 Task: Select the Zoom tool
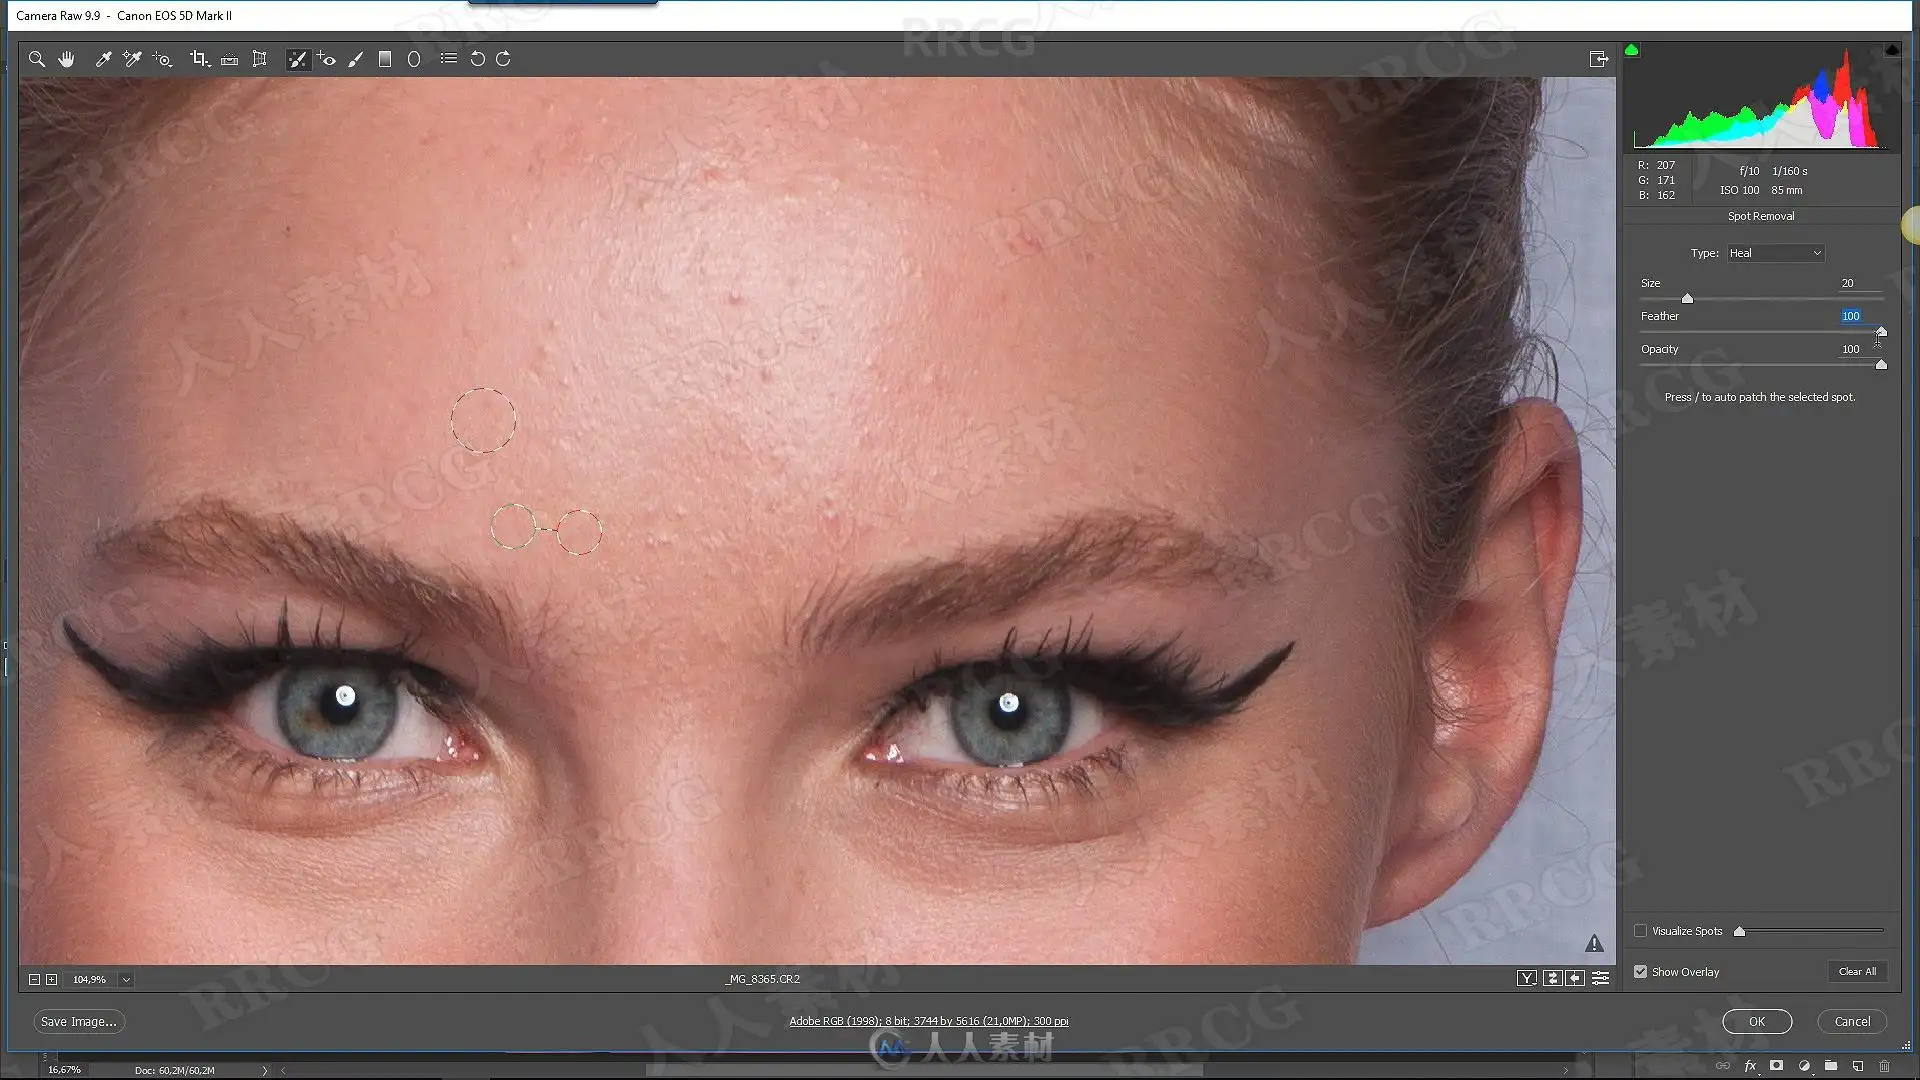[37, 59]
